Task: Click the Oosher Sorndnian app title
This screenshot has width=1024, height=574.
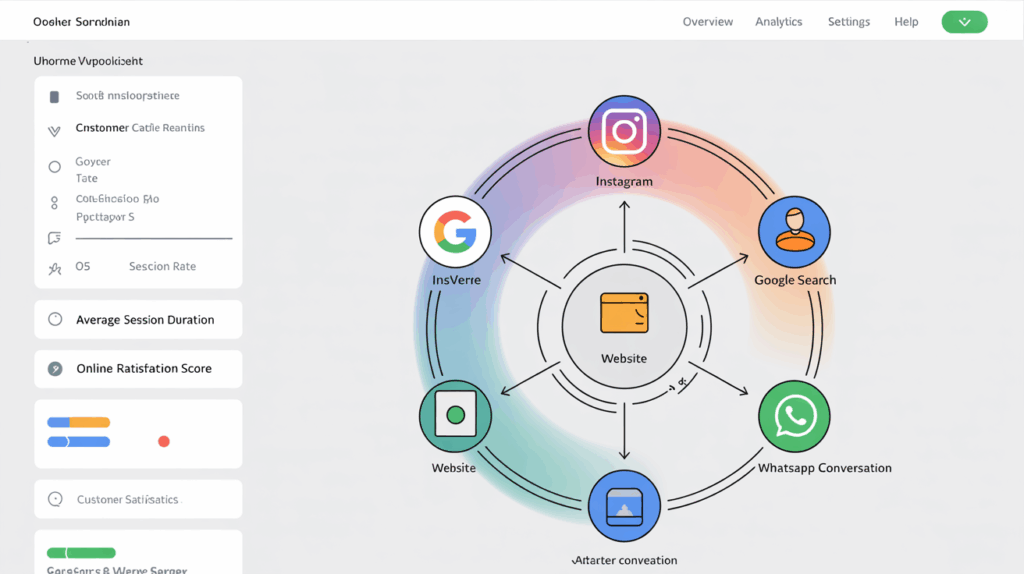Action: [x=81, y=22]
